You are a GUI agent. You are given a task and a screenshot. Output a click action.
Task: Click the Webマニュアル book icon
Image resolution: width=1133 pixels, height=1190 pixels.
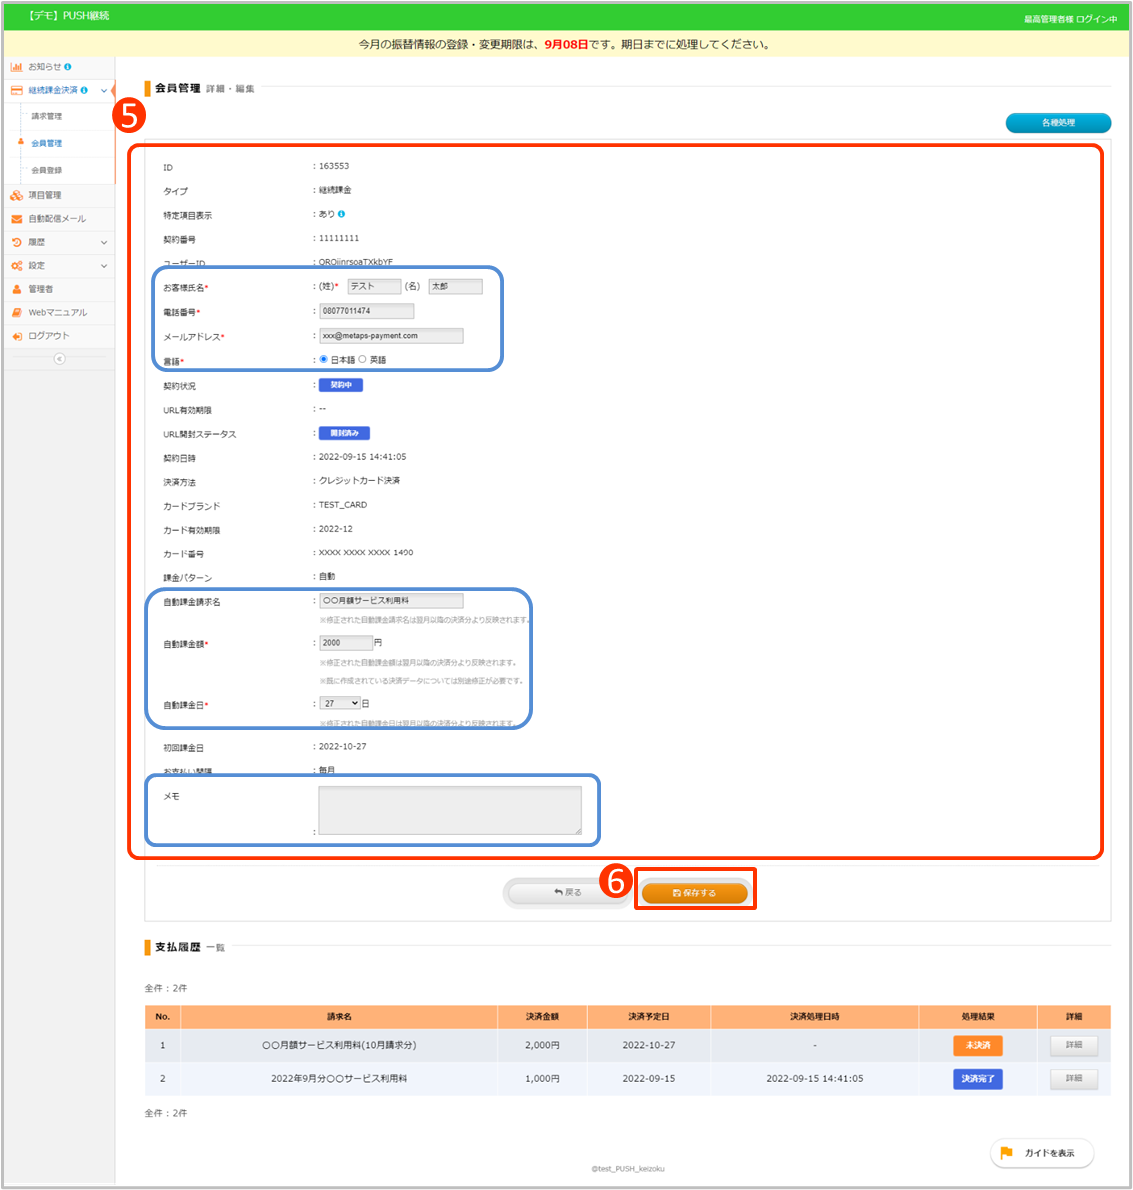(16, 313)
